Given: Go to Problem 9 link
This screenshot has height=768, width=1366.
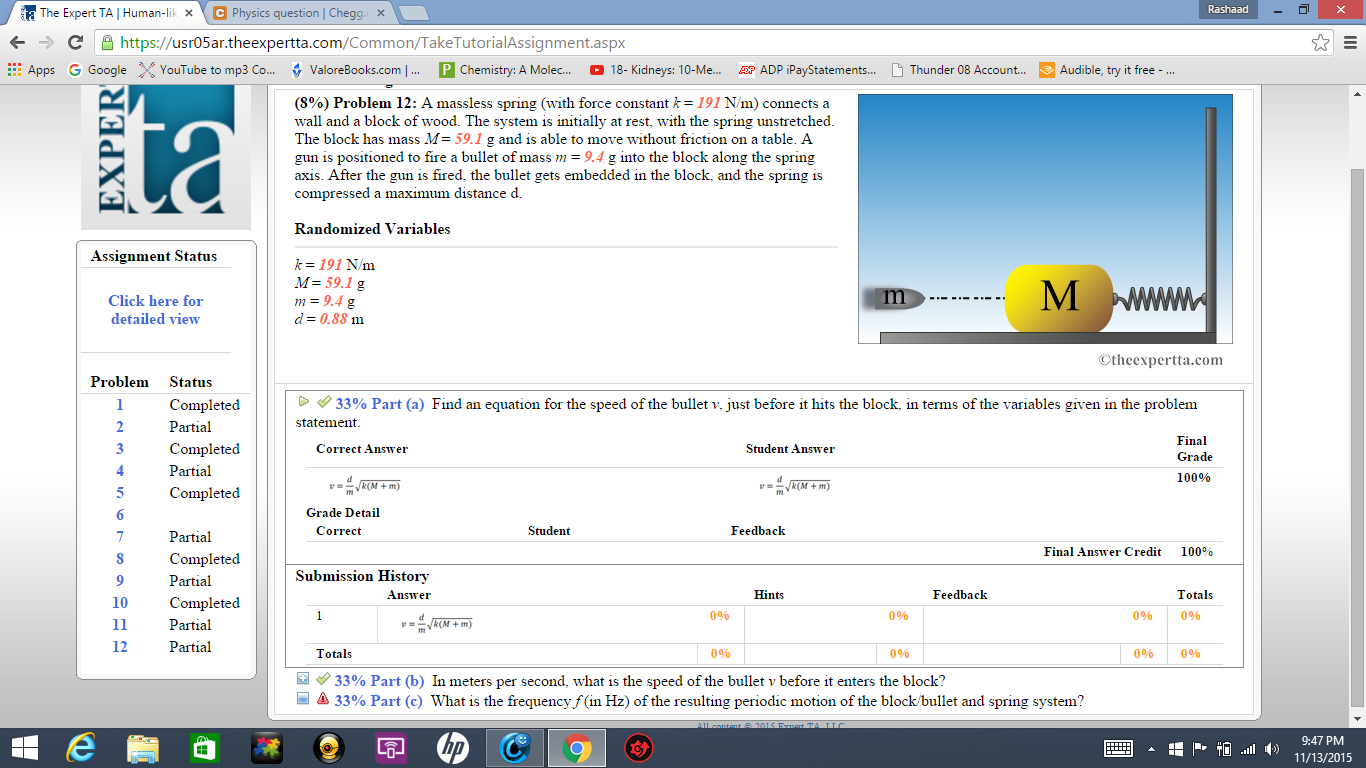Looking at the screenshot, I should (x=120, y=581).
